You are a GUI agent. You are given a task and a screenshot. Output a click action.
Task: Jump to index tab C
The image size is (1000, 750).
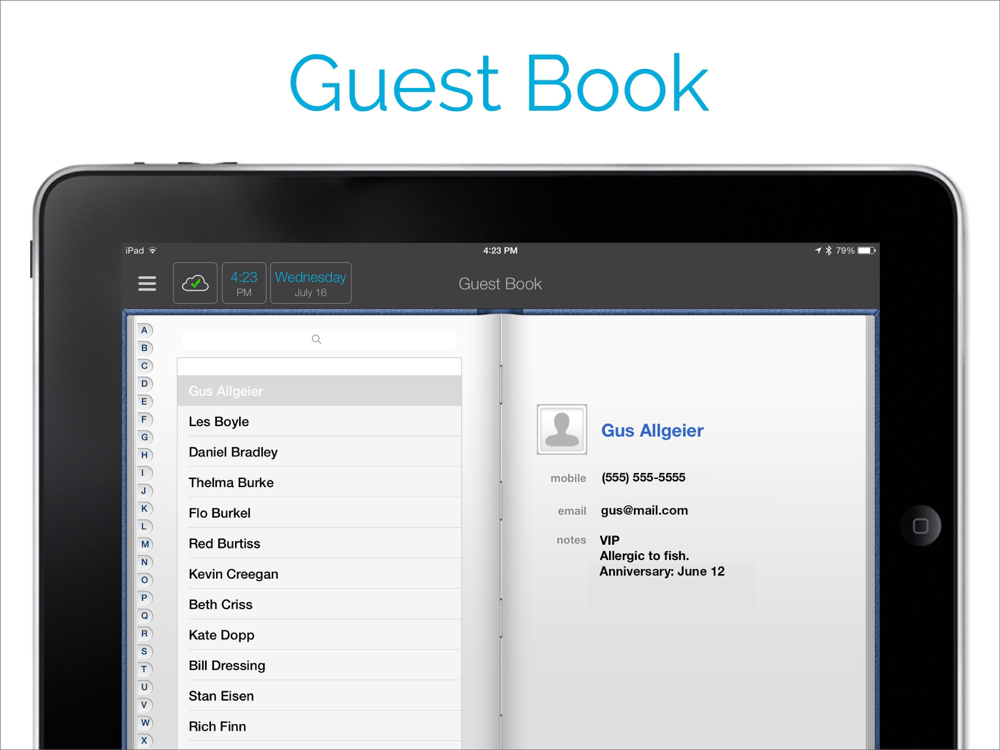pos(145,365)
